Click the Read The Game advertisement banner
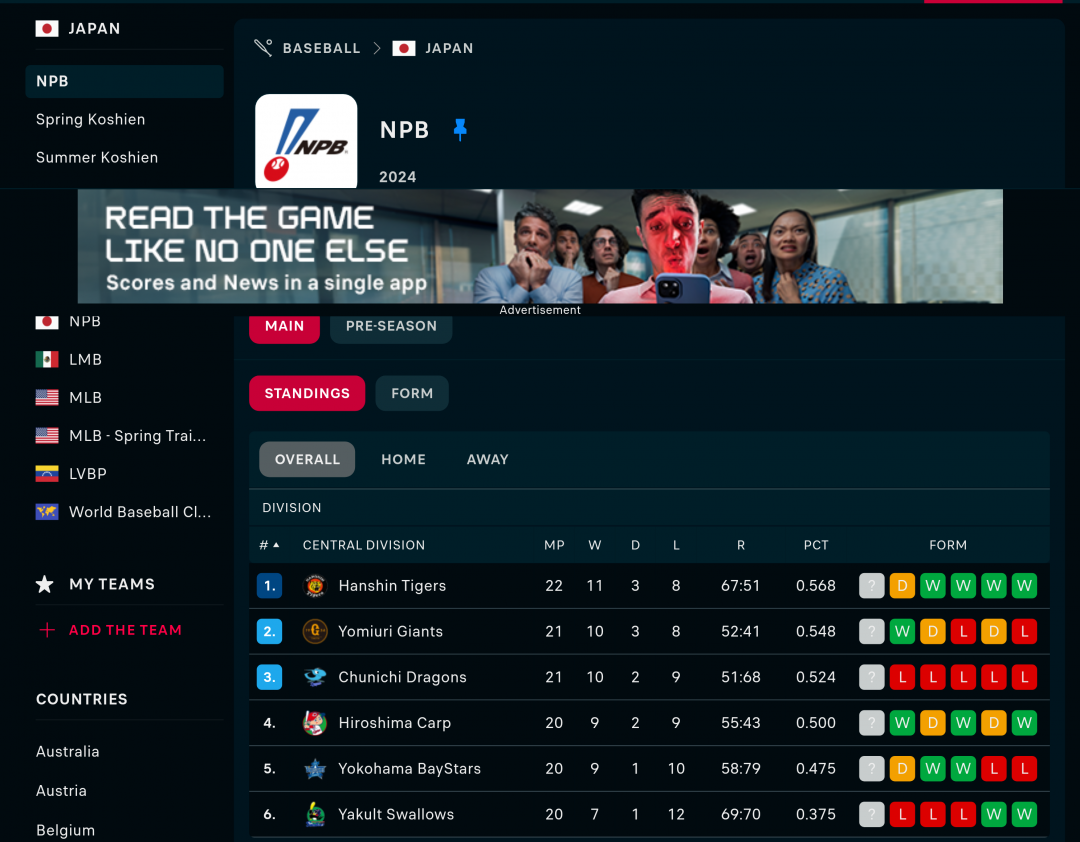Viewport: 1080px width, 842px height. pyautogui.click(x=540, y=246)
